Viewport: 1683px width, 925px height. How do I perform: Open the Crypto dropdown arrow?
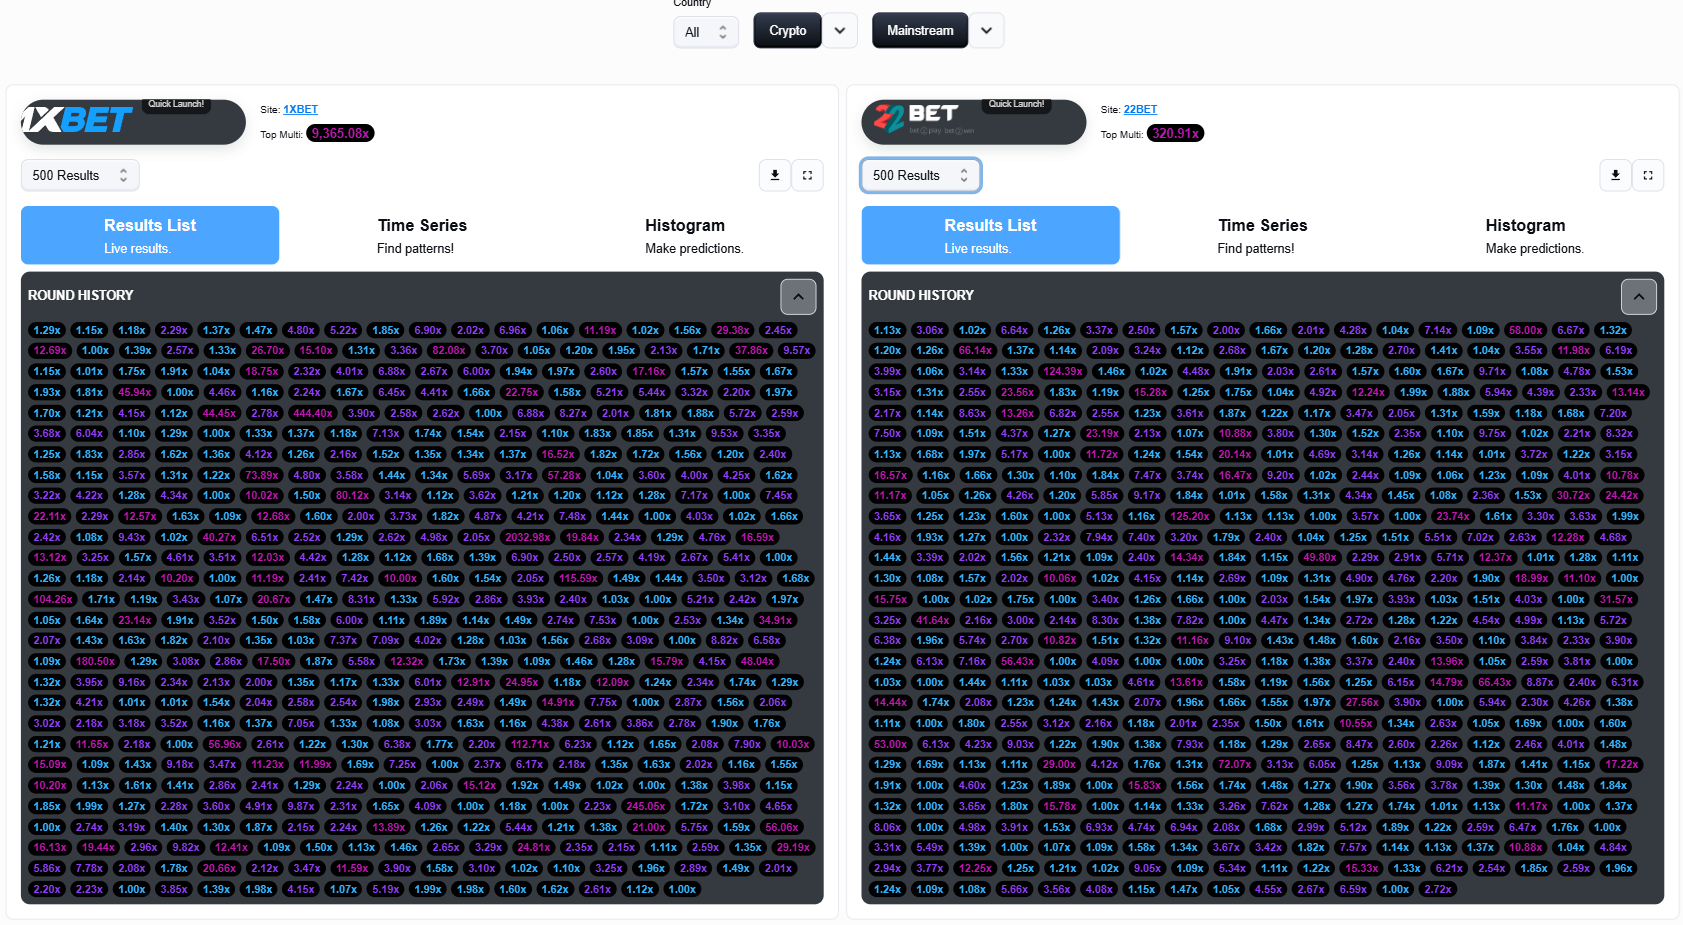(840, 31)
